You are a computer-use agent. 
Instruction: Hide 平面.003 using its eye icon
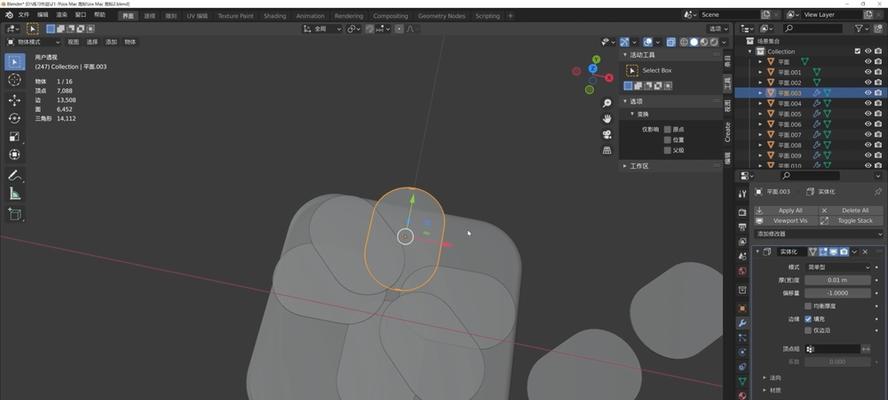point(867,93)
